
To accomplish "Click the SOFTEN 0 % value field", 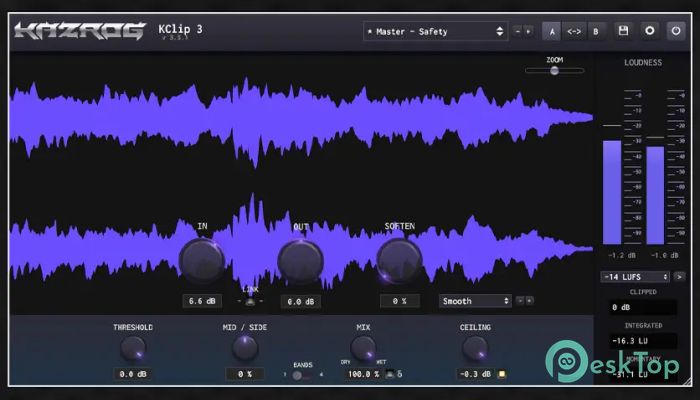I will (400, 301).
